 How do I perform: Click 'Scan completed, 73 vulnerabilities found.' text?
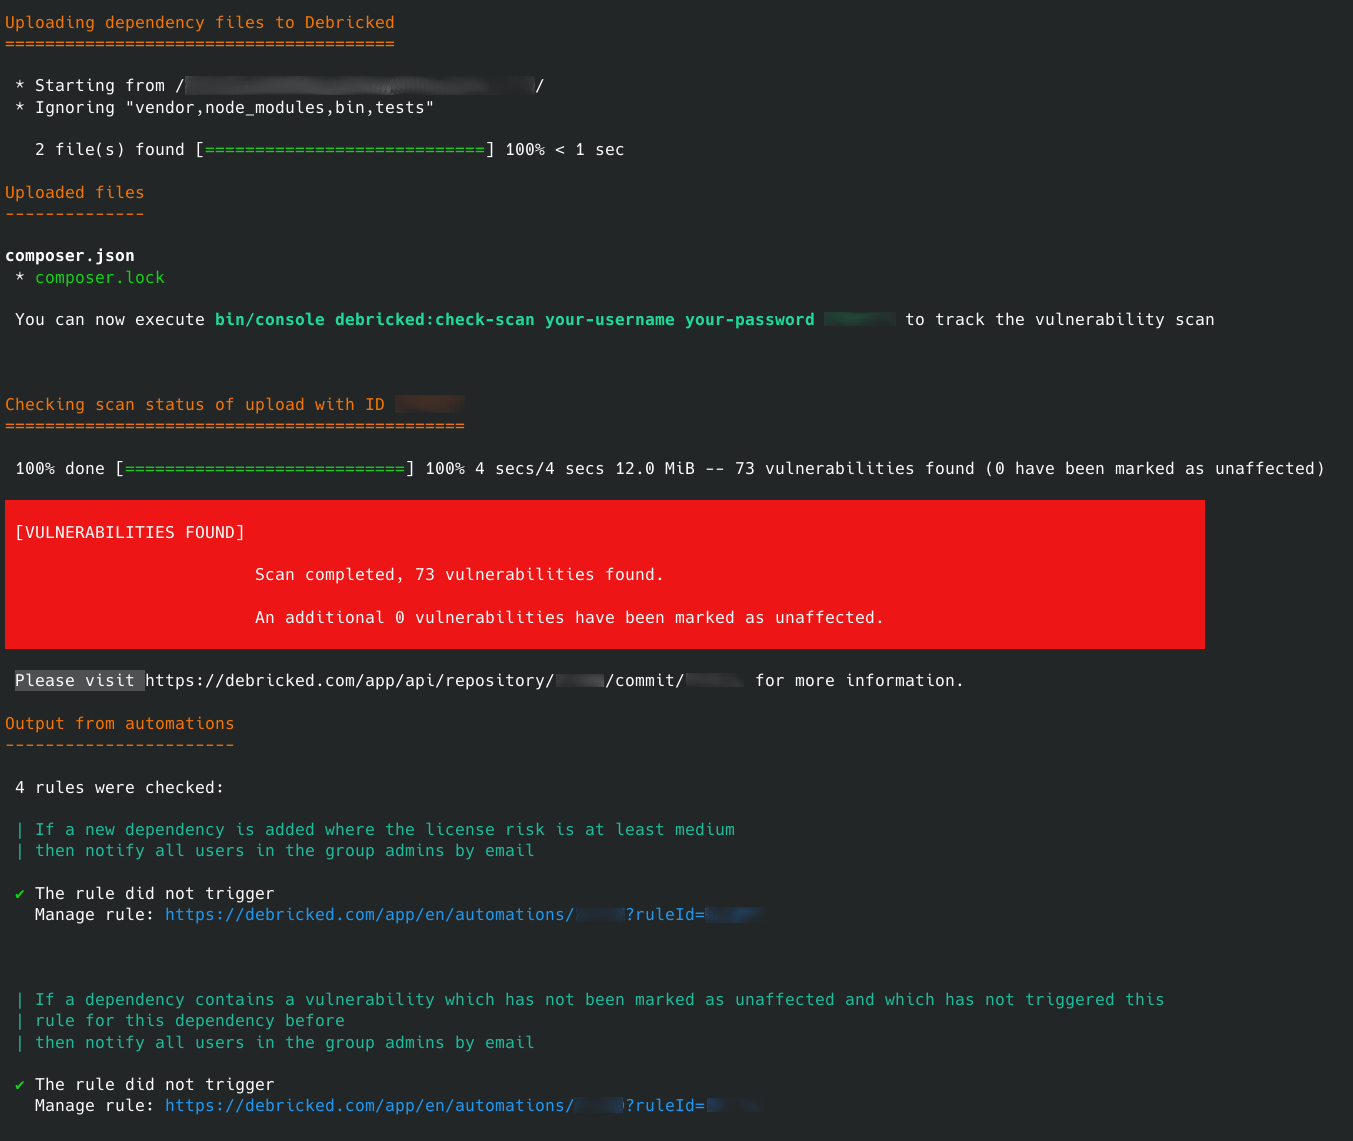(460, 574)
